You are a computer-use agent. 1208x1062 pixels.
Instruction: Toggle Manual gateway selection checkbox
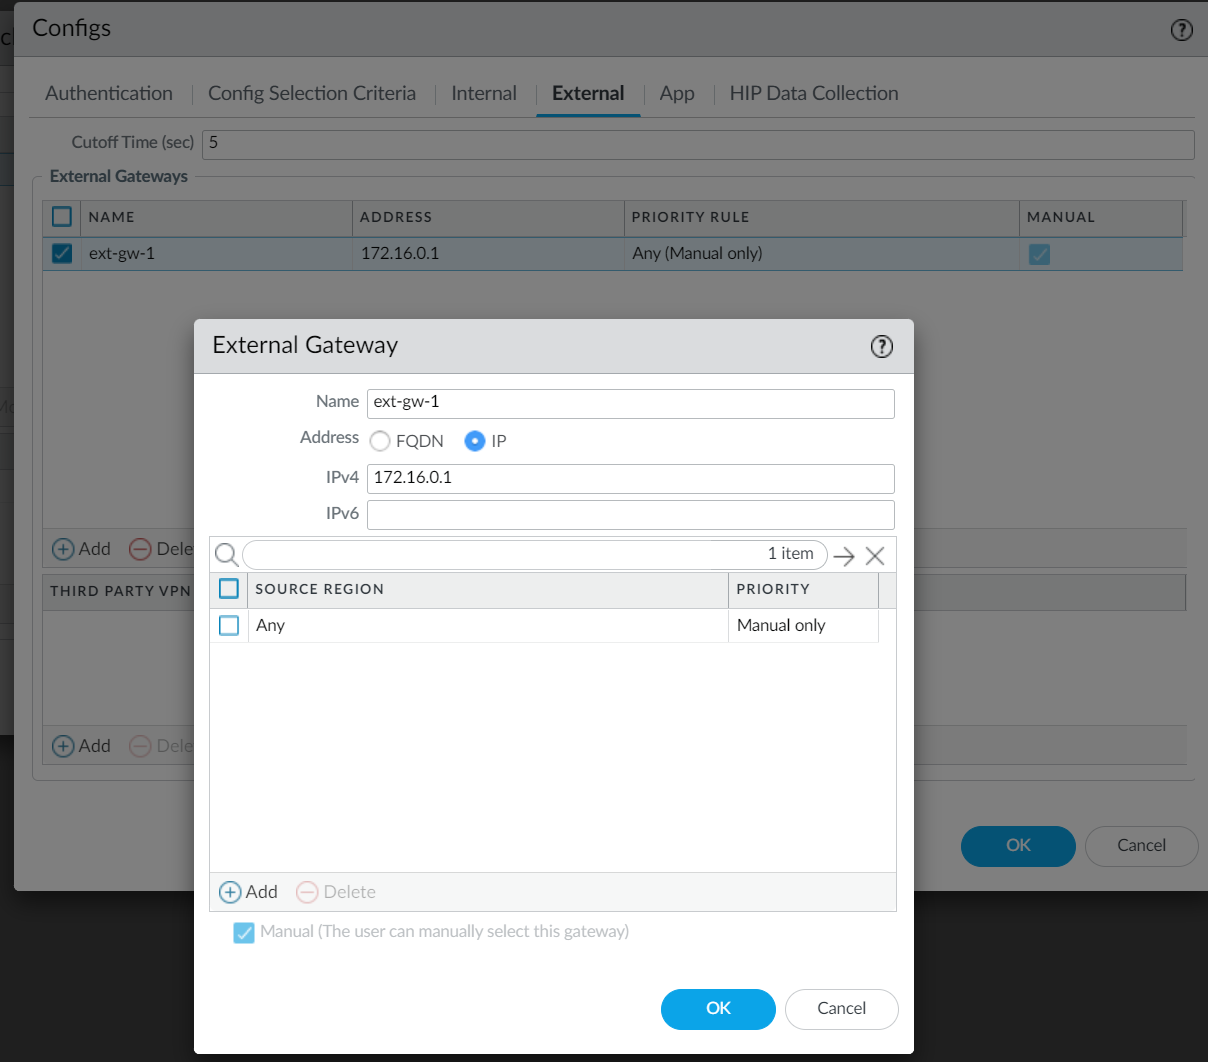[244, 932]
